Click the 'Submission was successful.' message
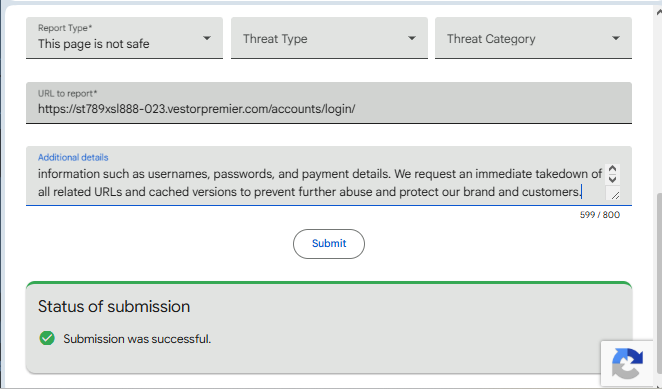The image size is (662, 389). (137, 339)
